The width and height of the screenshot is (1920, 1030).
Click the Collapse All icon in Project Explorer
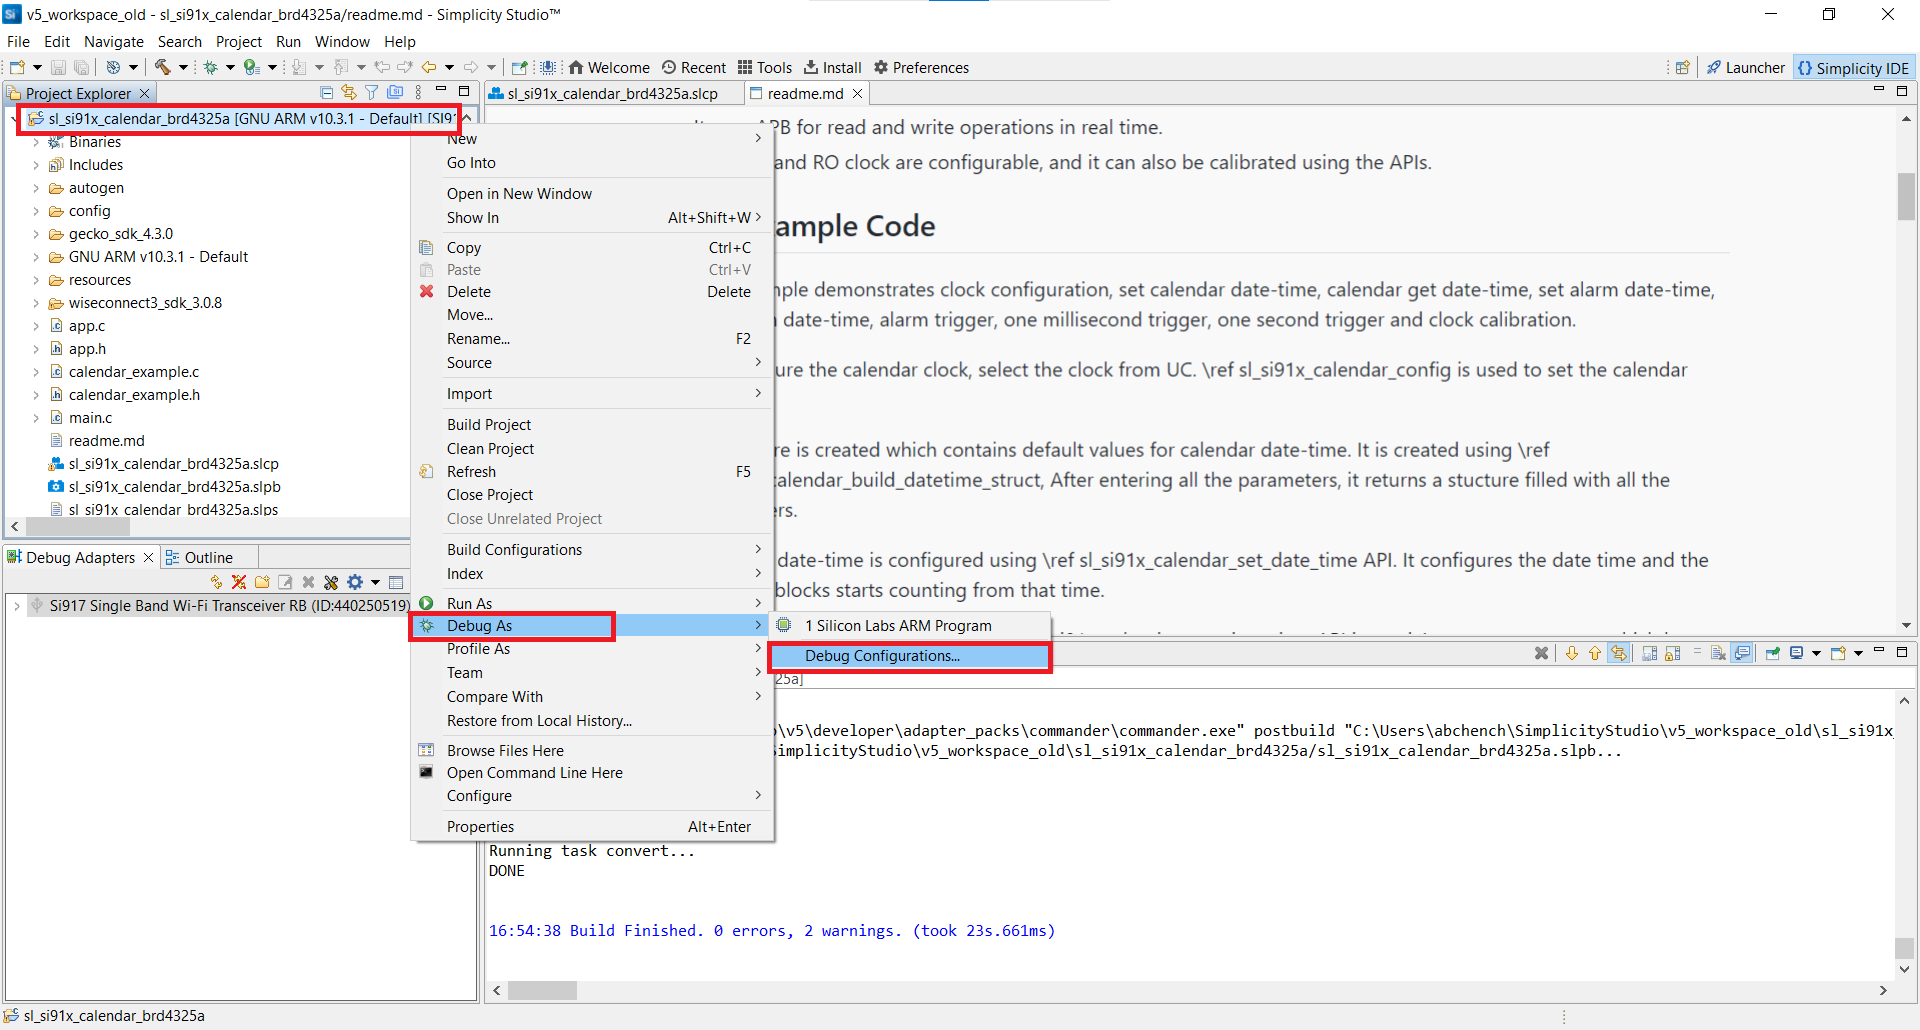(326, 93)
